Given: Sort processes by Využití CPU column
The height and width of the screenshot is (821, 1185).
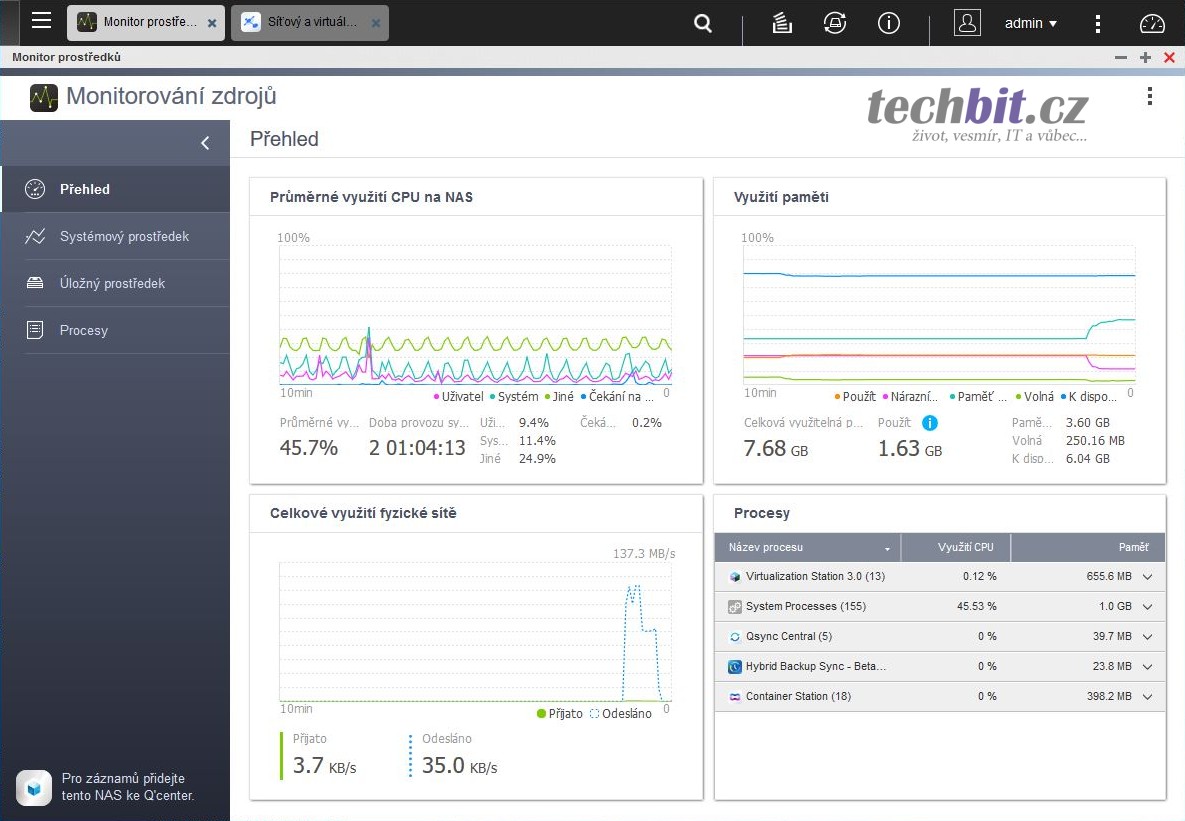Looking at the screenshot, I should 965,548.
